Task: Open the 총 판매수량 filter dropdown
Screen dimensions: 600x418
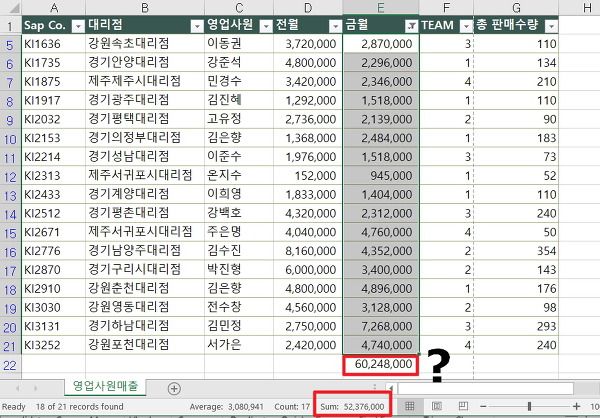Action: click(551, 26)
